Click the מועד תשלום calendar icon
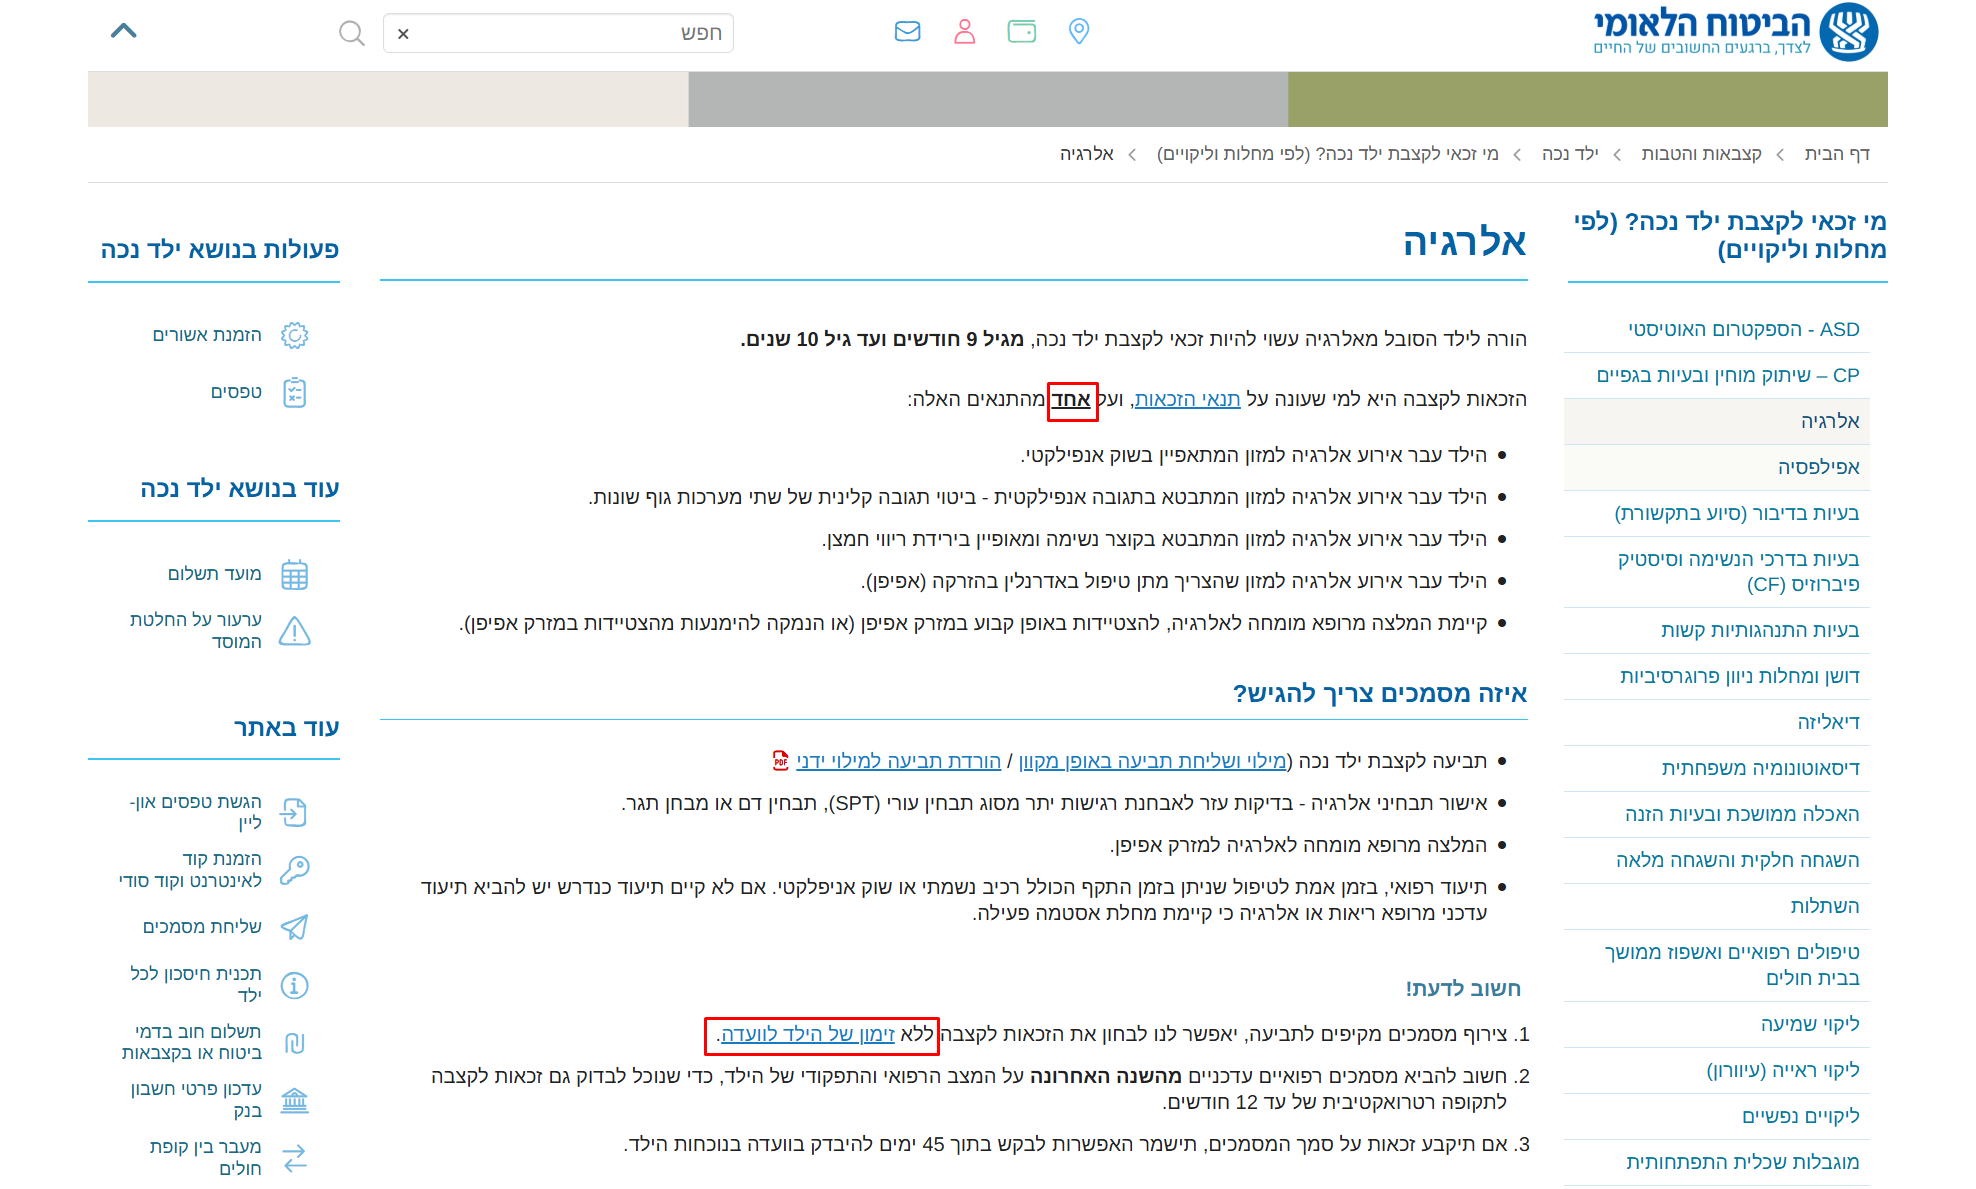 pos(294,575)
